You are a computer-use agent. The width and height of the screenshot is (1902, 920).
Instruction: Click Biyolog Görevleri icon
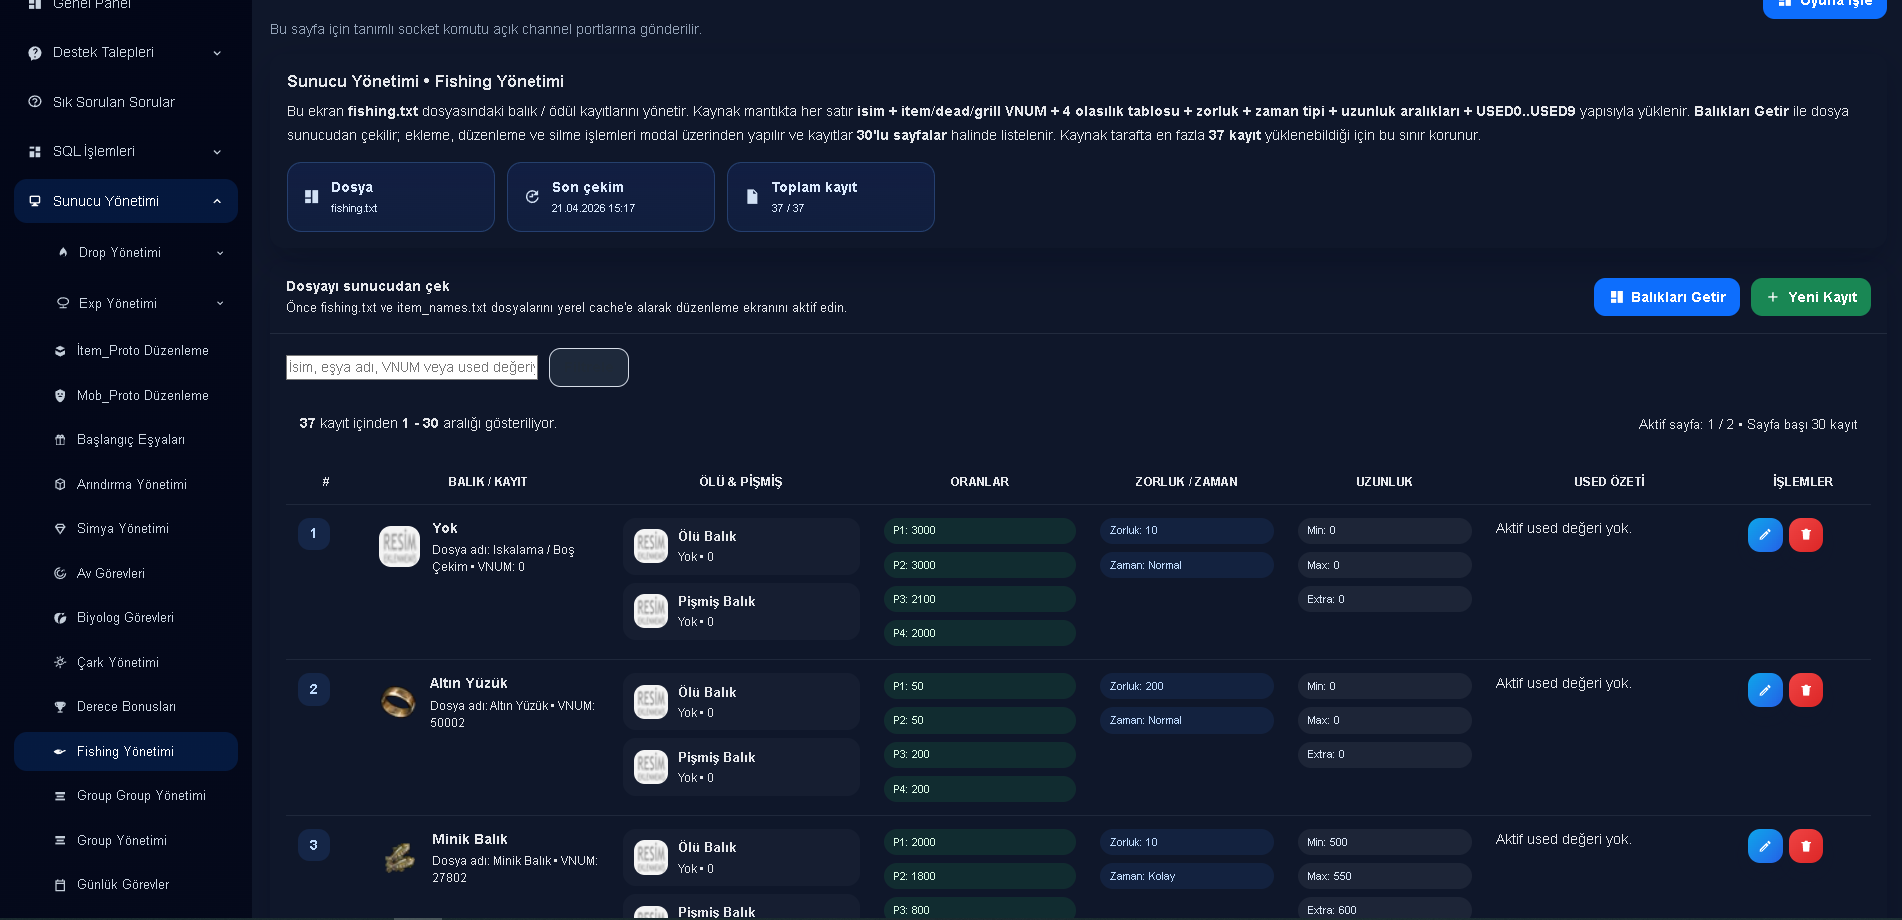(60, 618)
